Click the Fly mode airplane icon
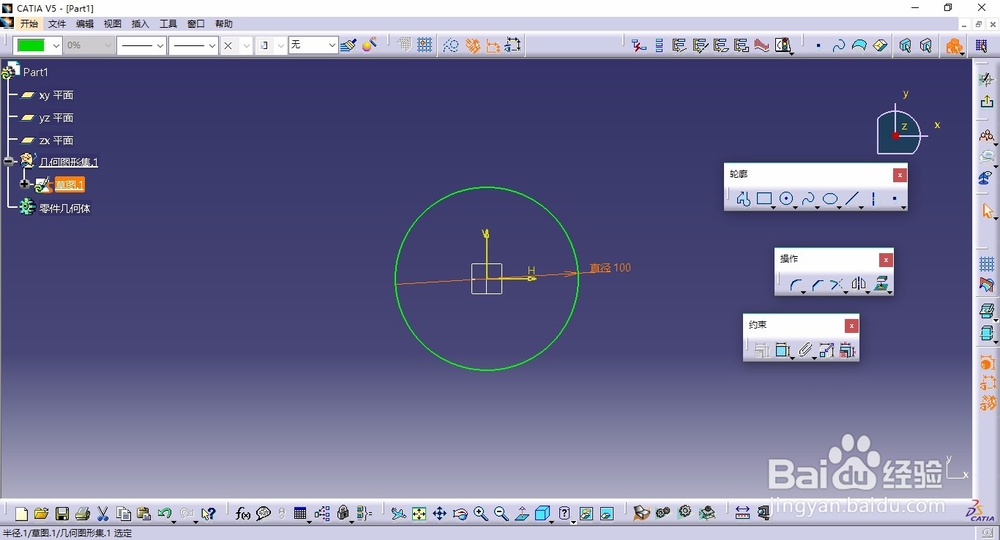This screenshot has width=1000, height=540. [x=399, y=514]
